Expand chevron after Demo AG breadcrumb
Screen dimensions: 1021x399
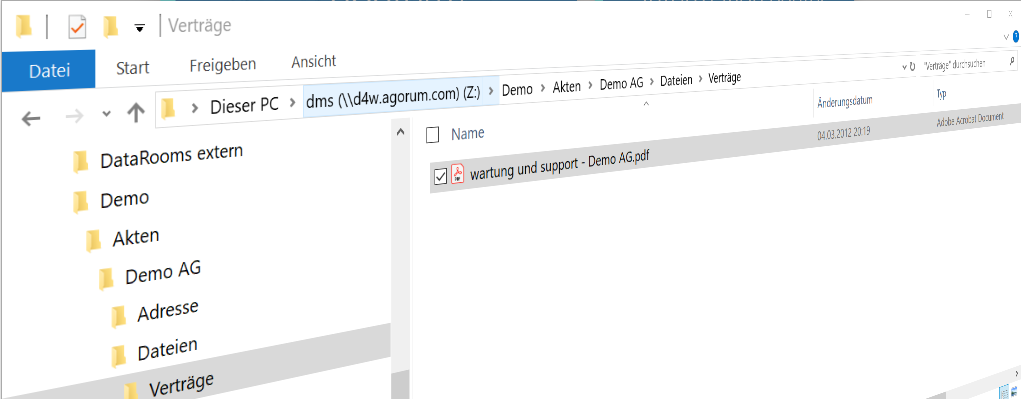[x=653, y=82]
